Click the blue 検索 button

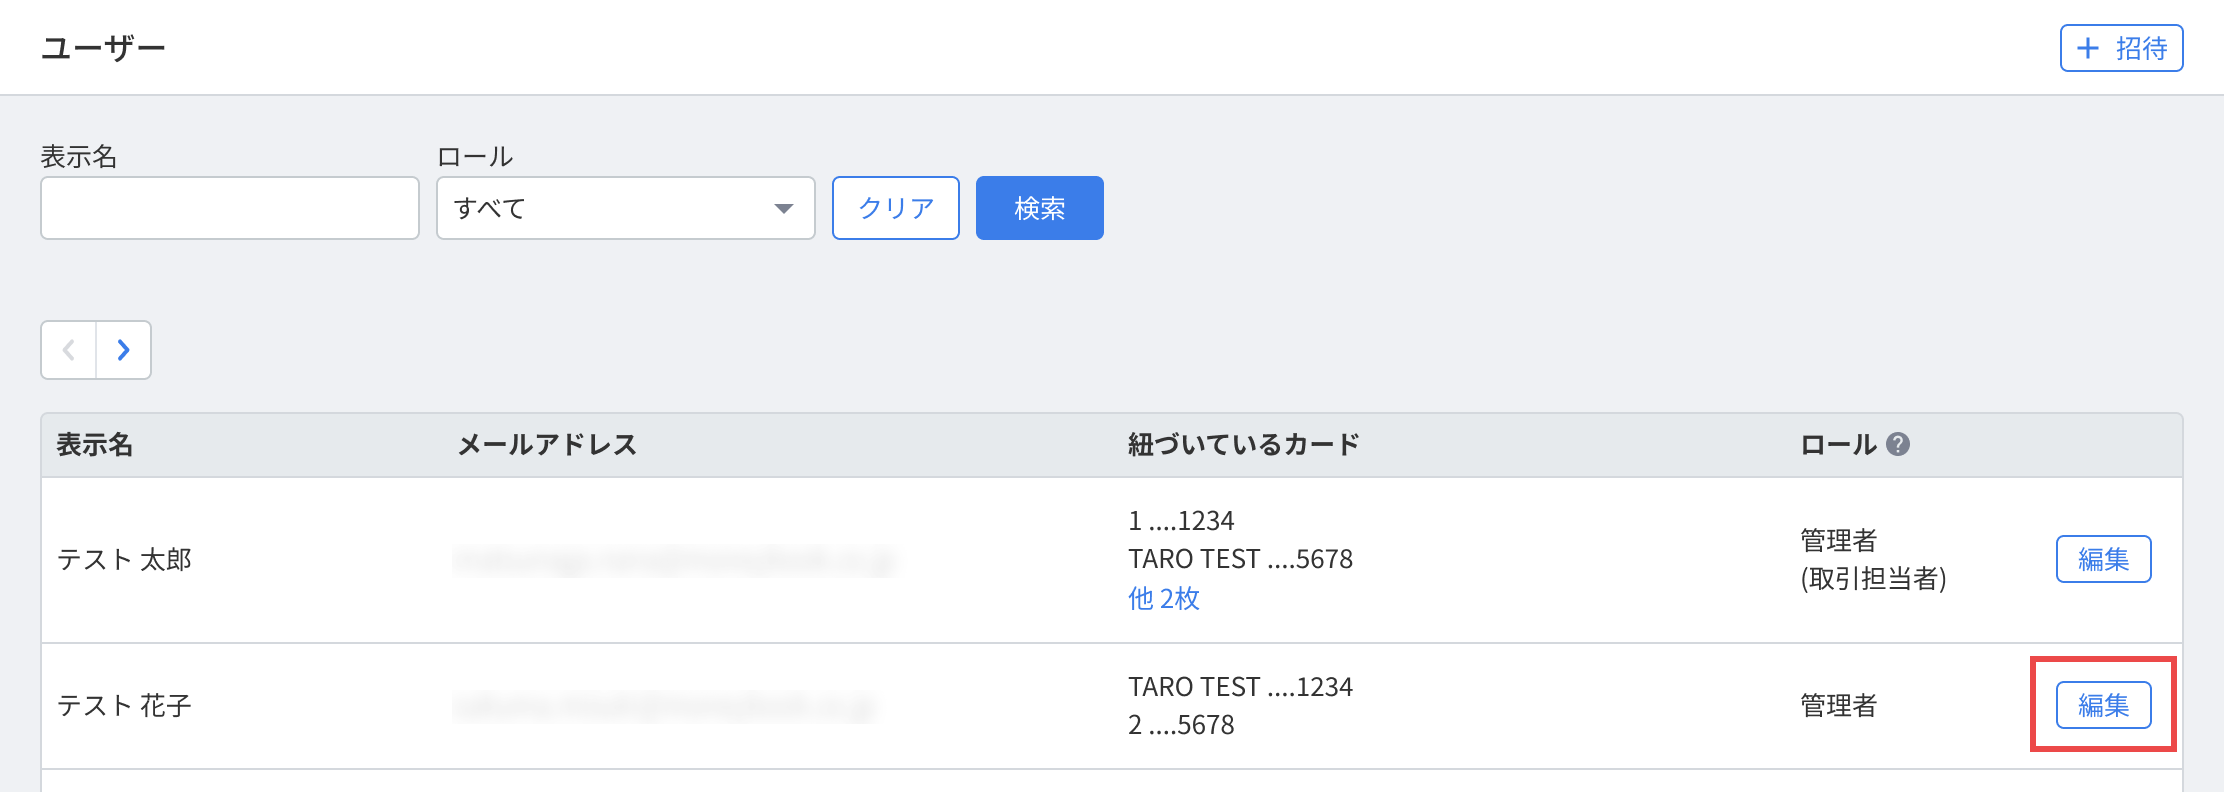(1039, 208)
